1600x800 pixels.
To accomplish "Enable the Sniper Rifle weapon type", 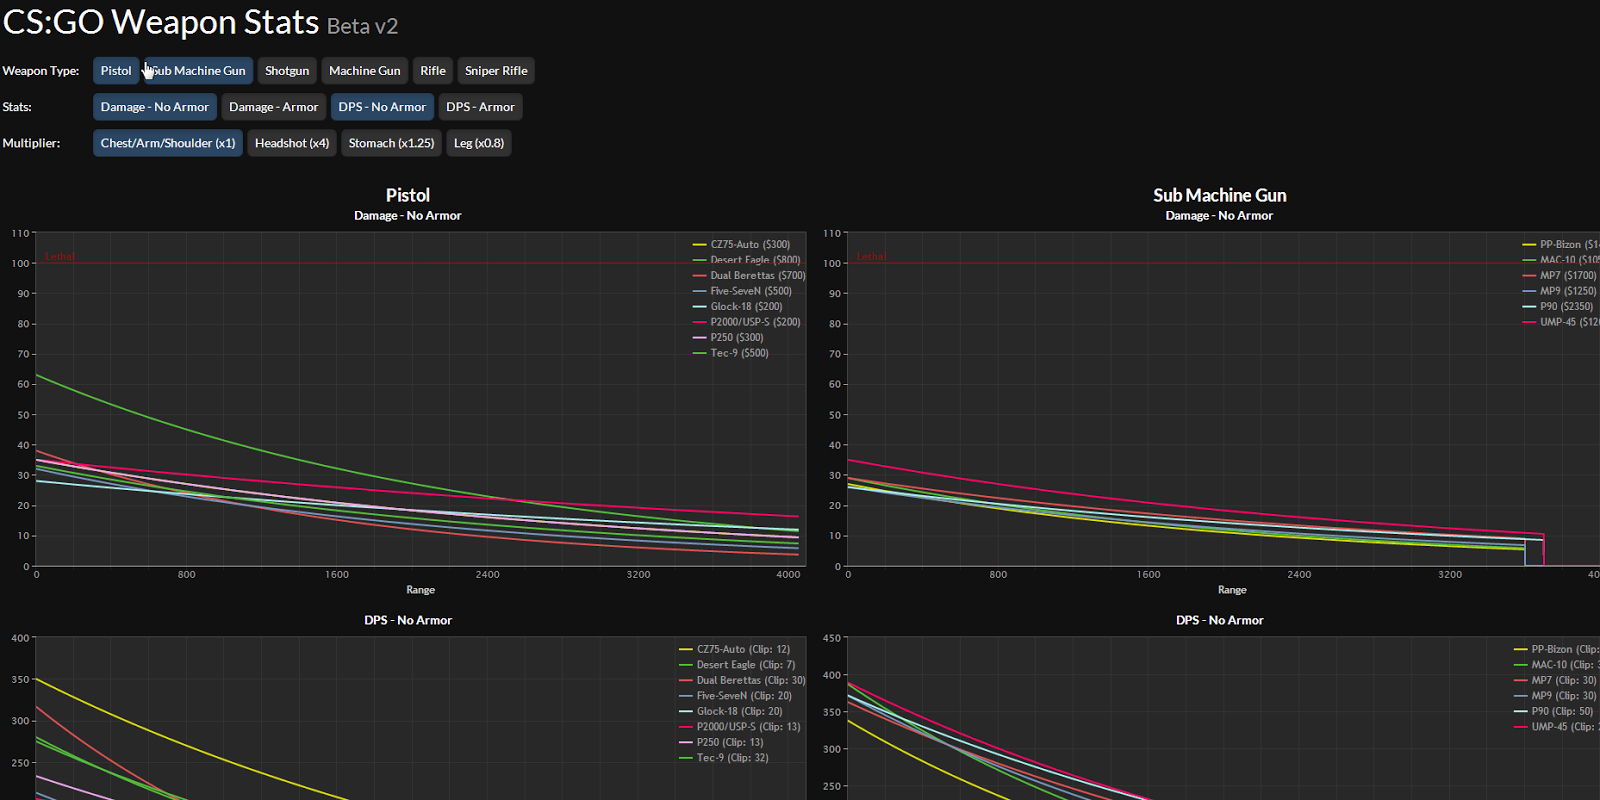I will (x=496, y=71).
